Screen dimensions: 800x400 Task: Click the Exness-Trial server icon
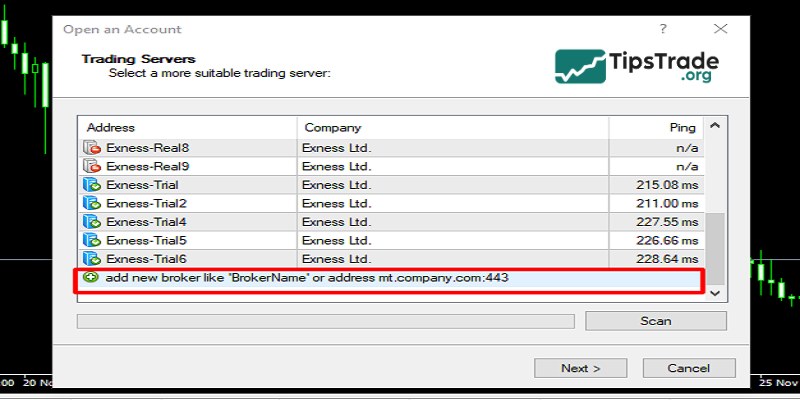point(92,185)
